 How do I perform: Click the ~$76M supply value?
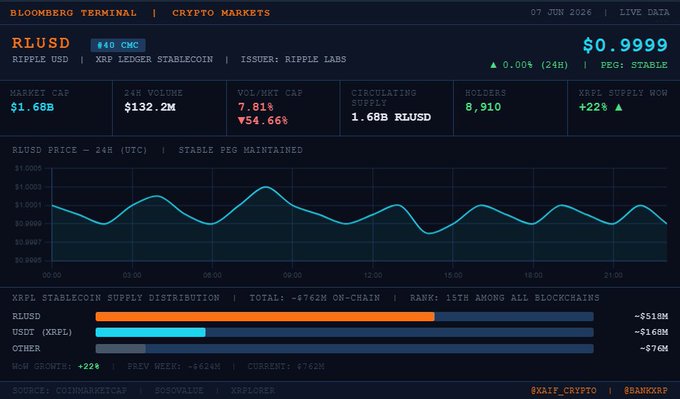point(654,348)
